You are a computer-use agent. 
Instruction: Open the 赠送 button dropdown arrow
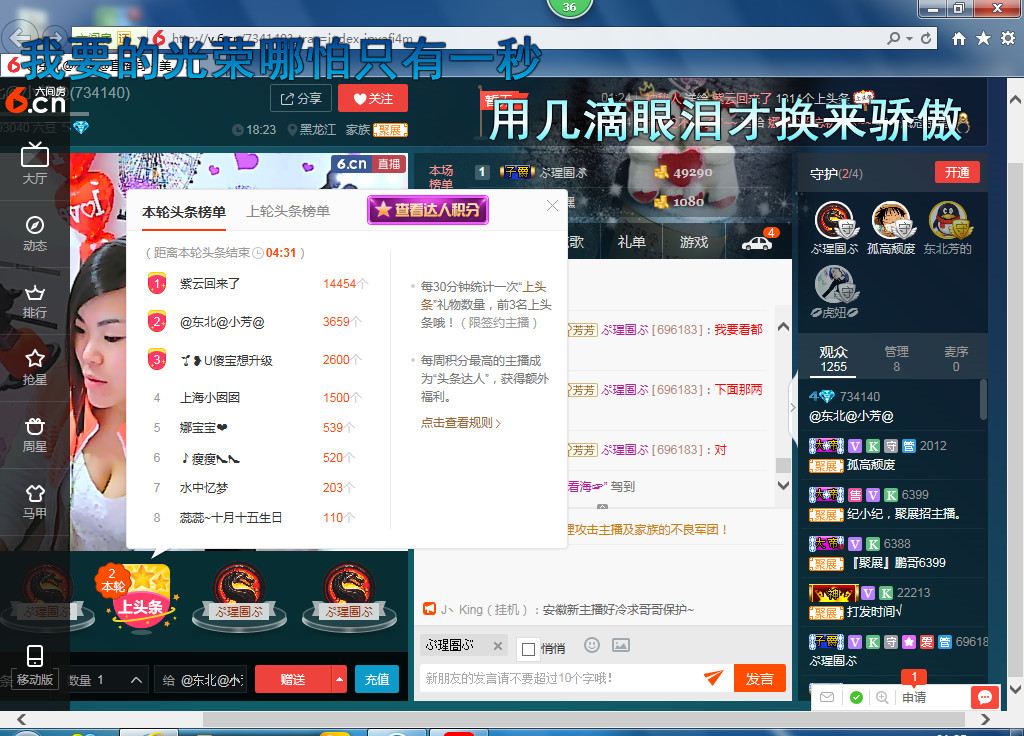[x=339, y=679]
